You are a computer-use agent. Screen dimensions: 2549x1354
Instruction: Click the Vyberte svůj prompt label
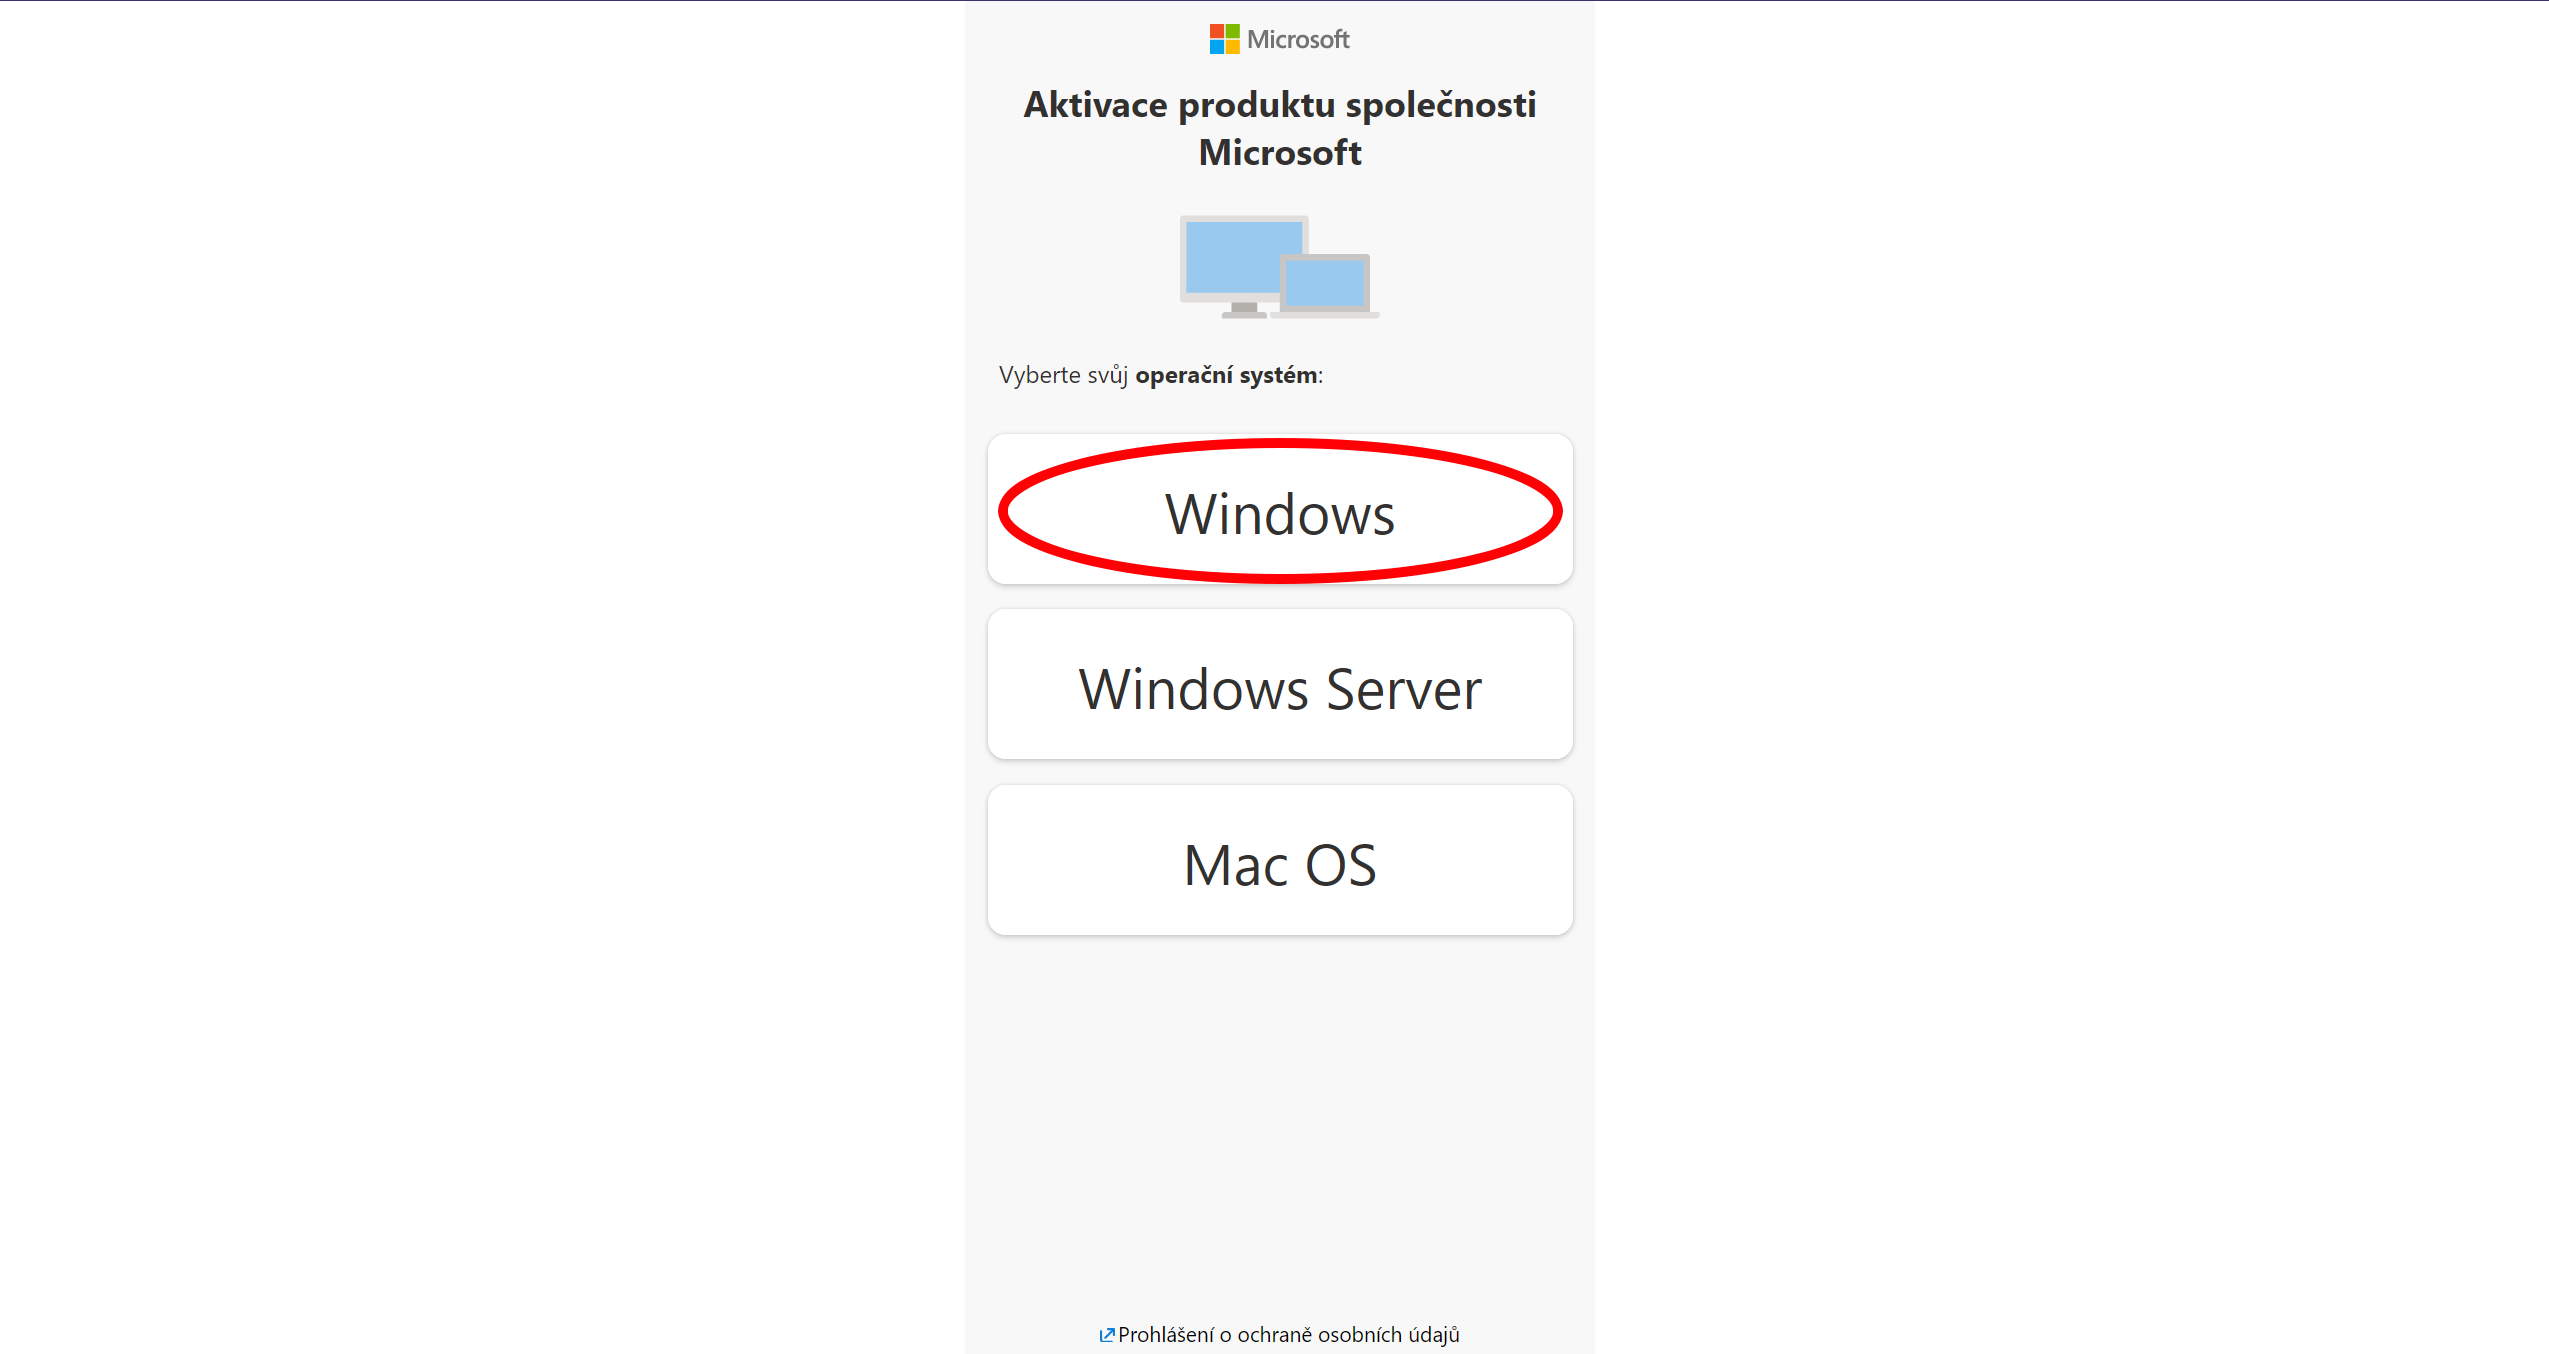point(1063,375)
